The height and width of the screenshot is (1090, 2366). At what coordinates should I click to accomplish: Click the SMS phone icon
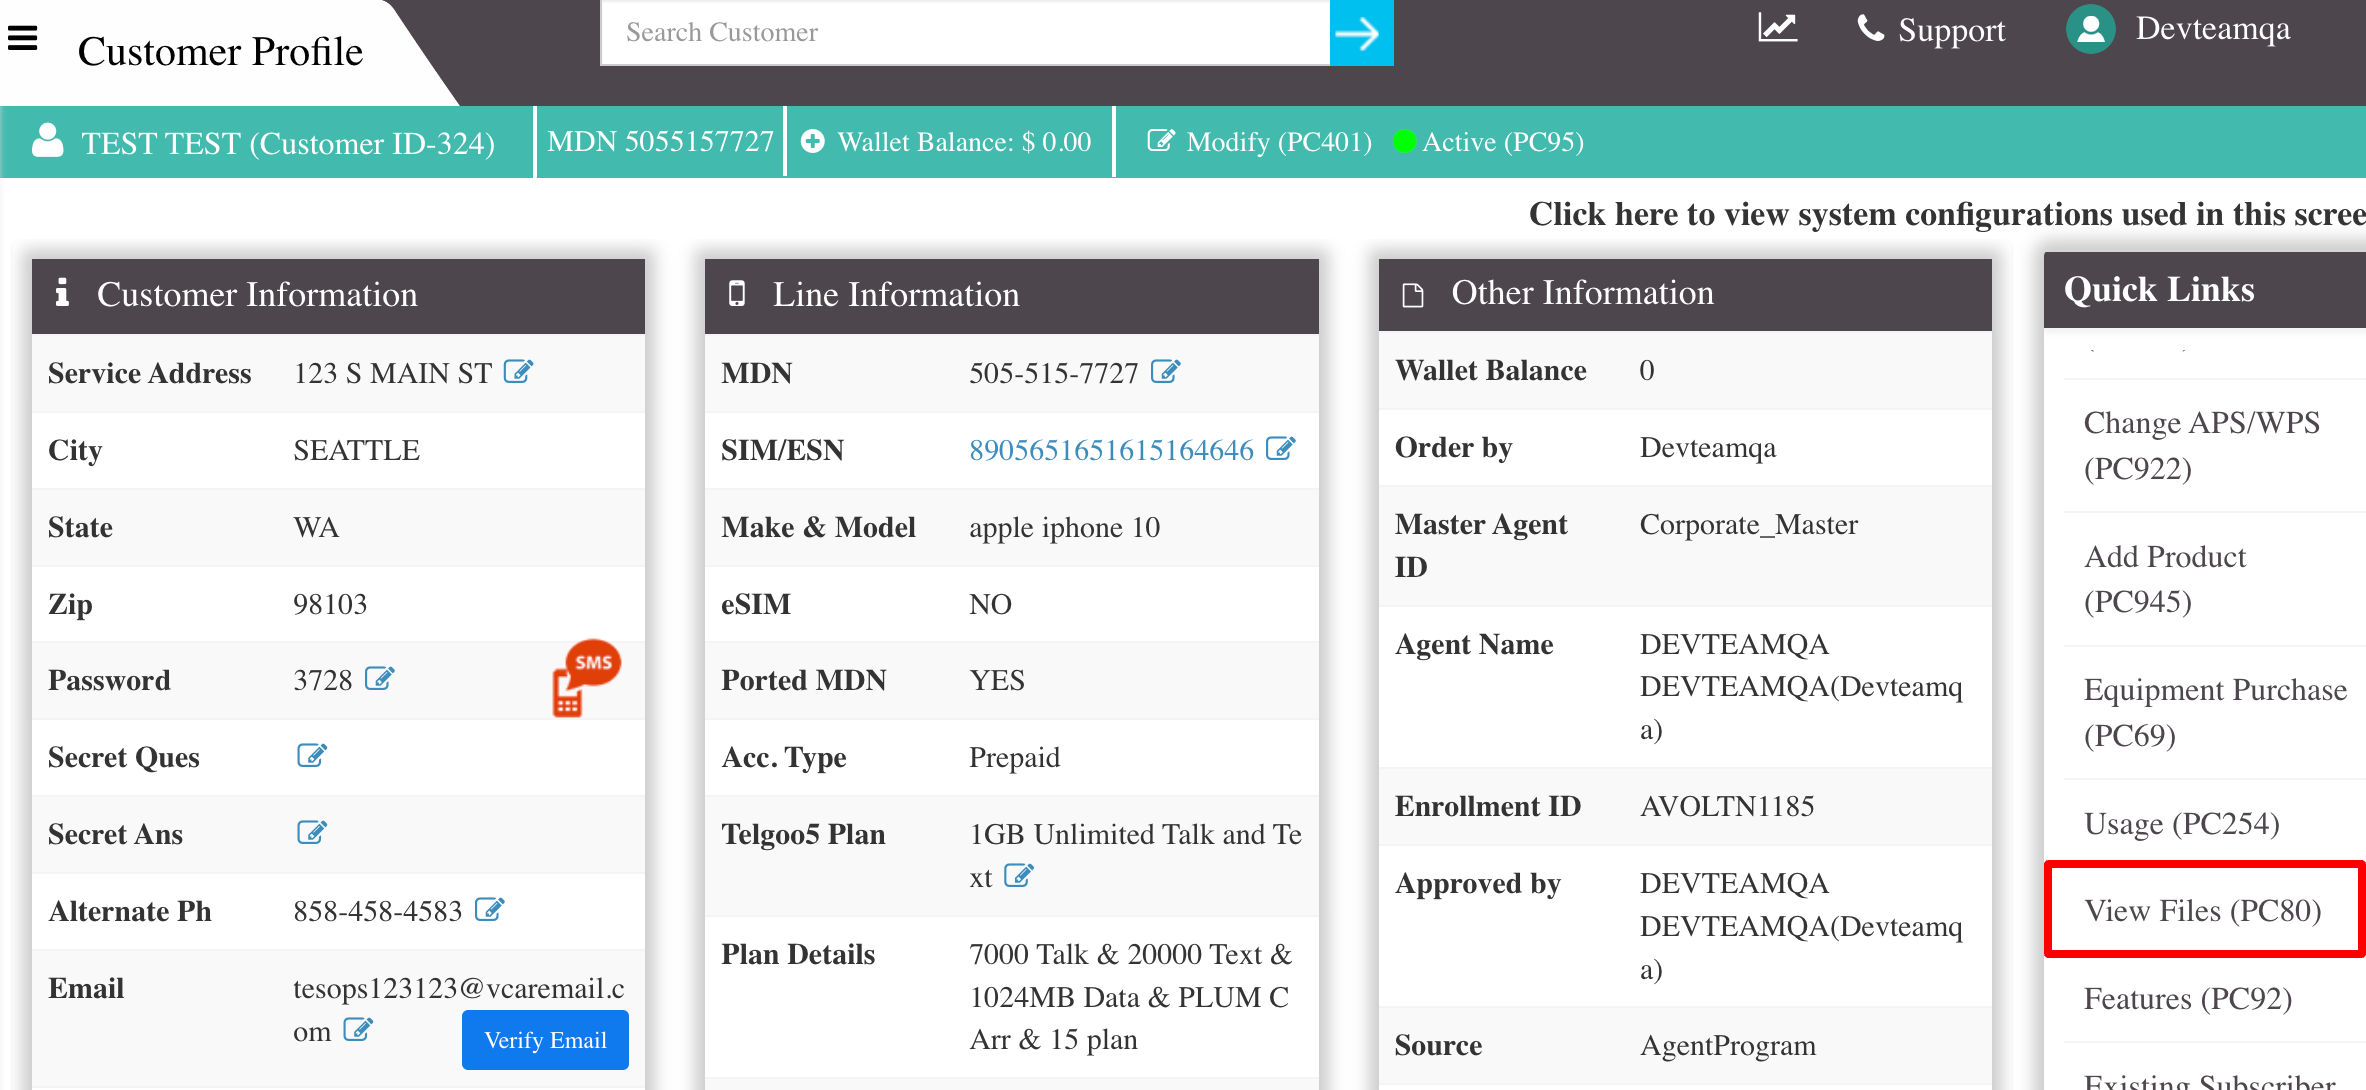(585, 678)
